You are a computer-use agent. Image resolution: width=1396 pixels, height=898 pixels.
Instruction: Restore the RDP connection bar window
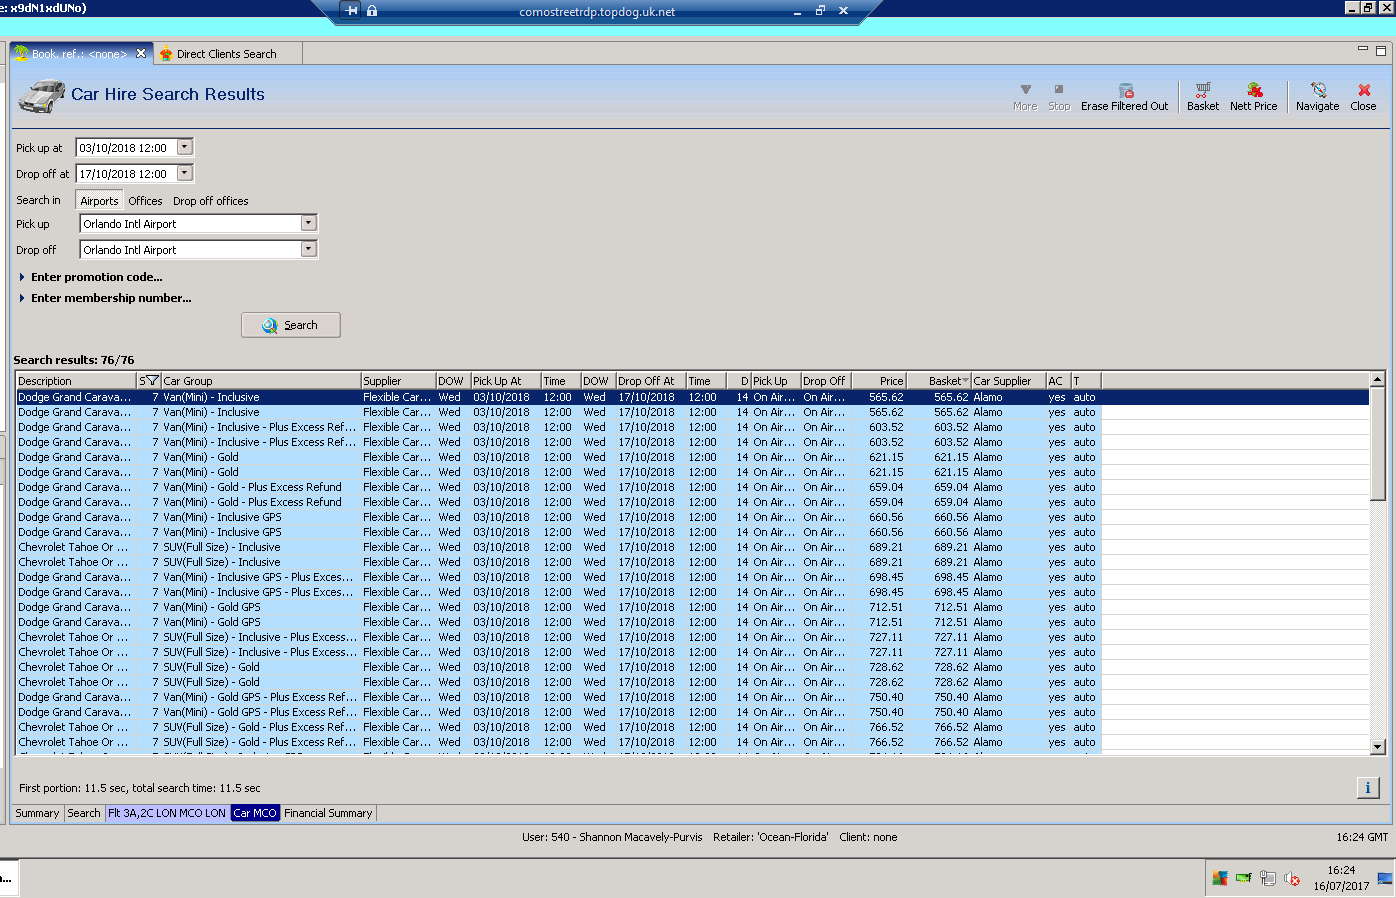820,11
